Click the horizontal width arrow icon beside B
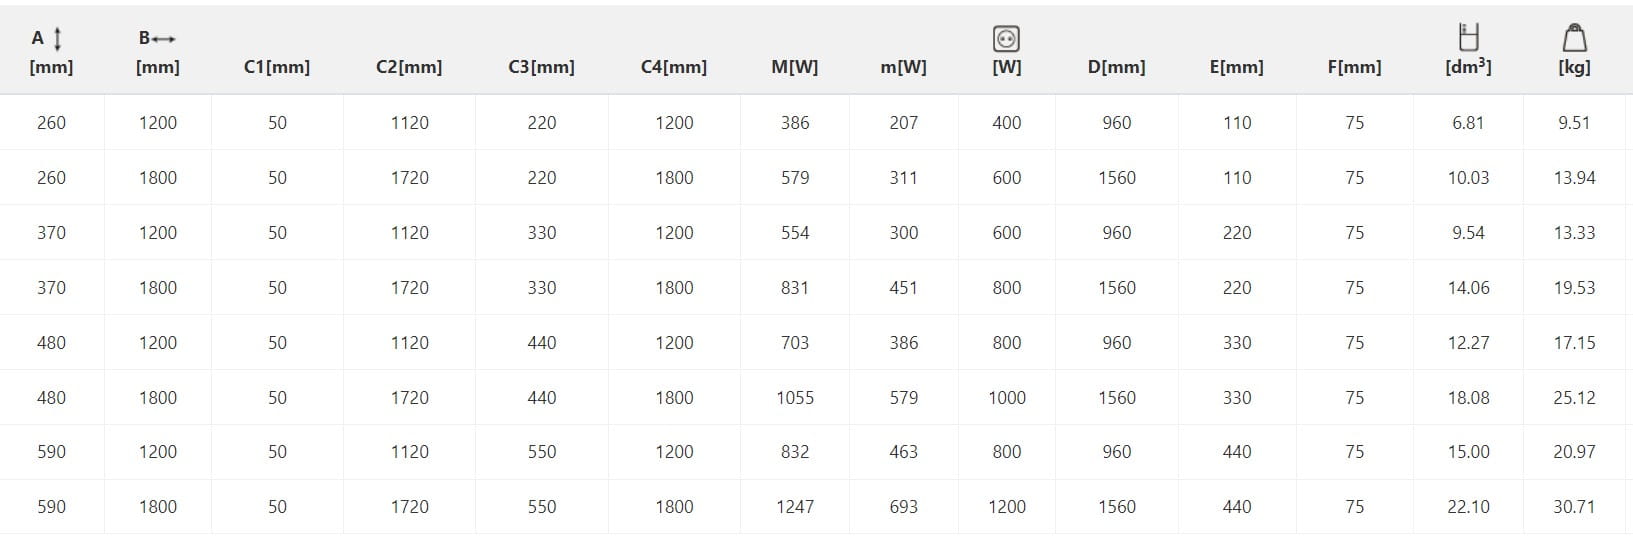The image size is (1633, 554). tap(164, 39)
